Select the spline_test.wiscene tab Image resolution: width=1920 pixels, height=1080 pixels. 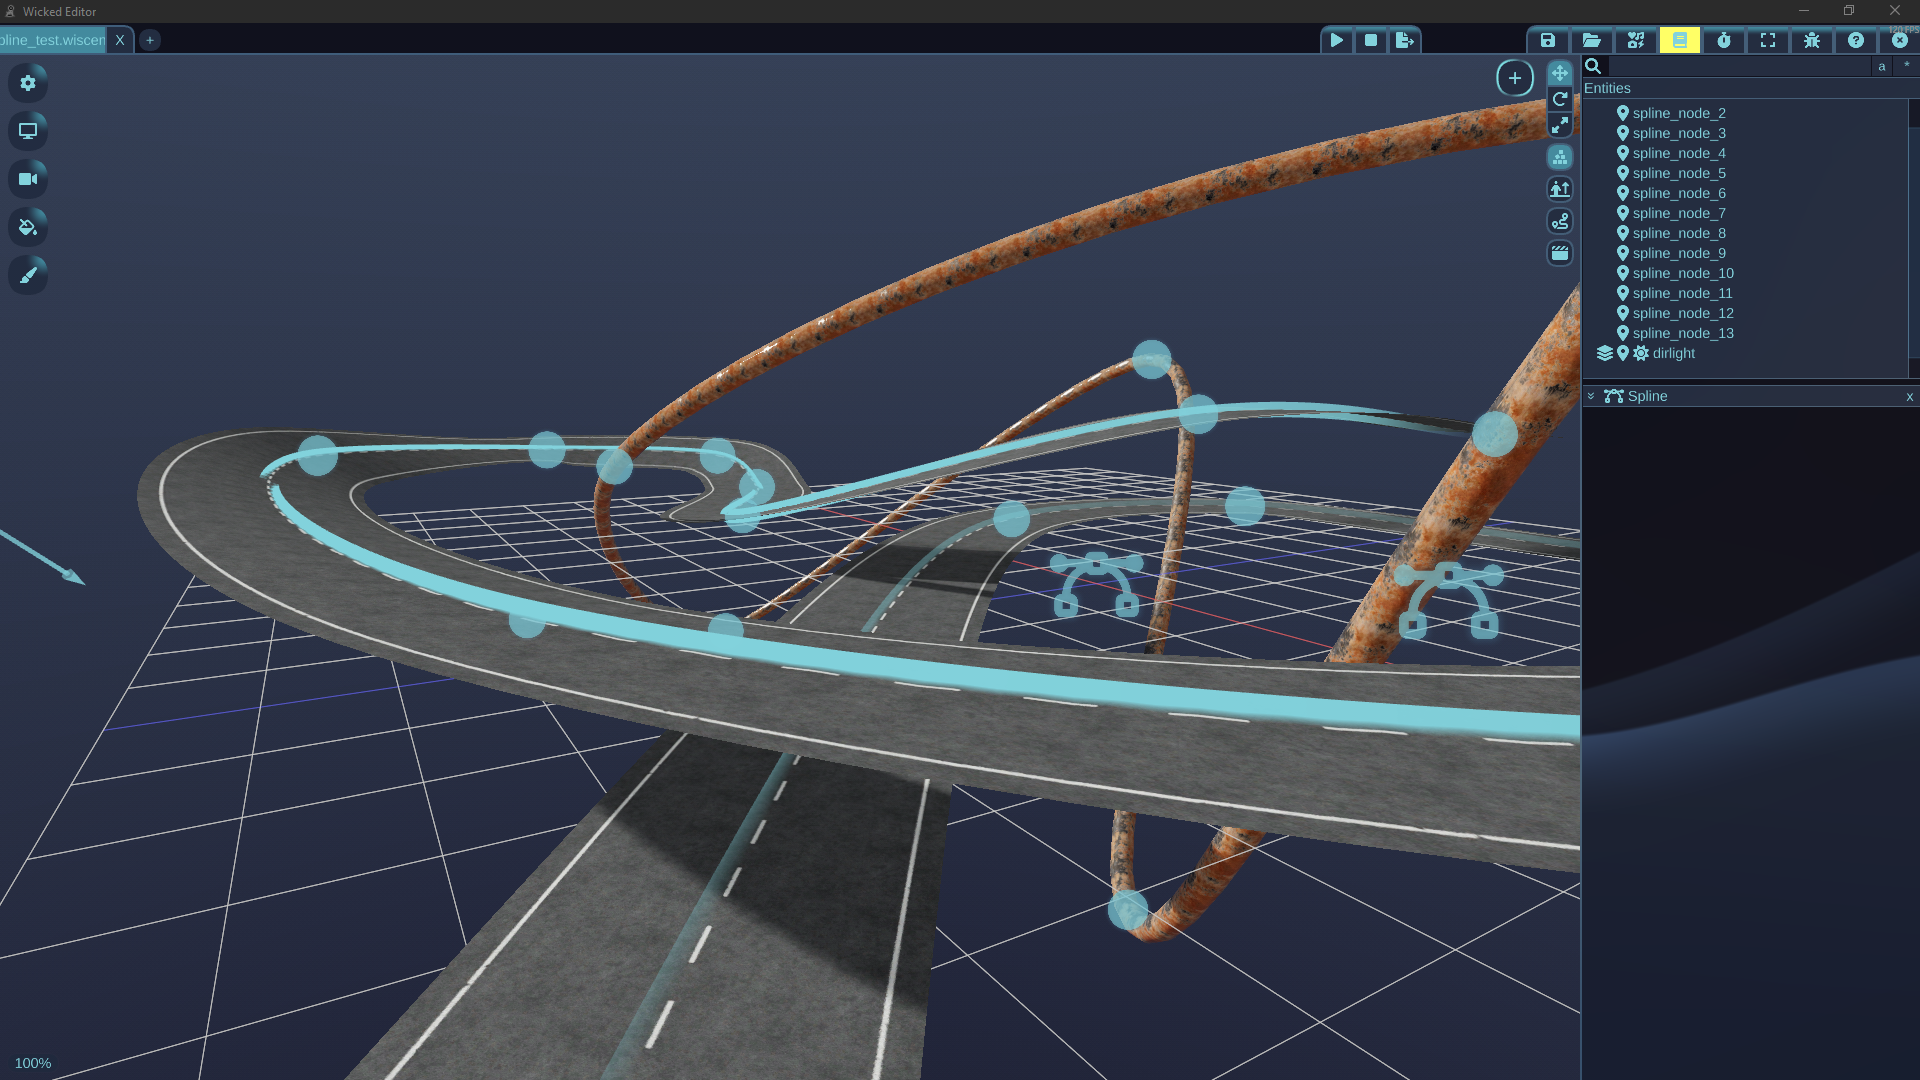[52, 40]
